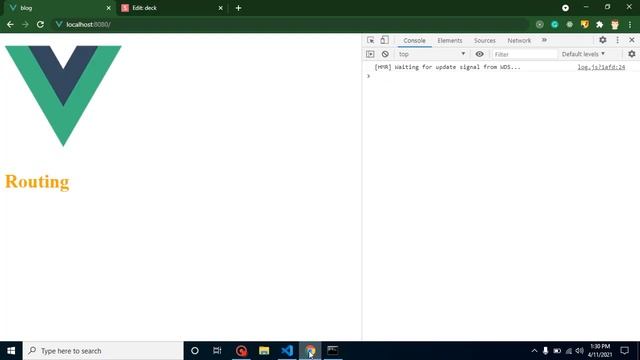Viewport: 640px width, 360px height.
Task: Click the red circular taskbar app
Action: point(241,351)
